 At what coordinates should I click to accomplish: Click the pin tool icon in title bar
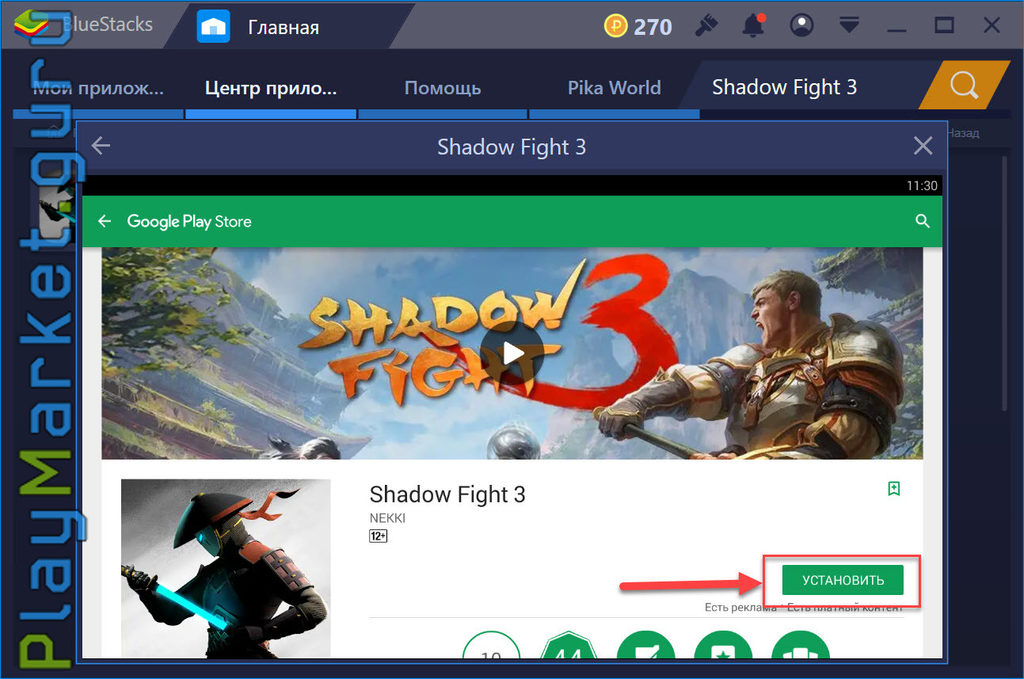click(706, 25)
